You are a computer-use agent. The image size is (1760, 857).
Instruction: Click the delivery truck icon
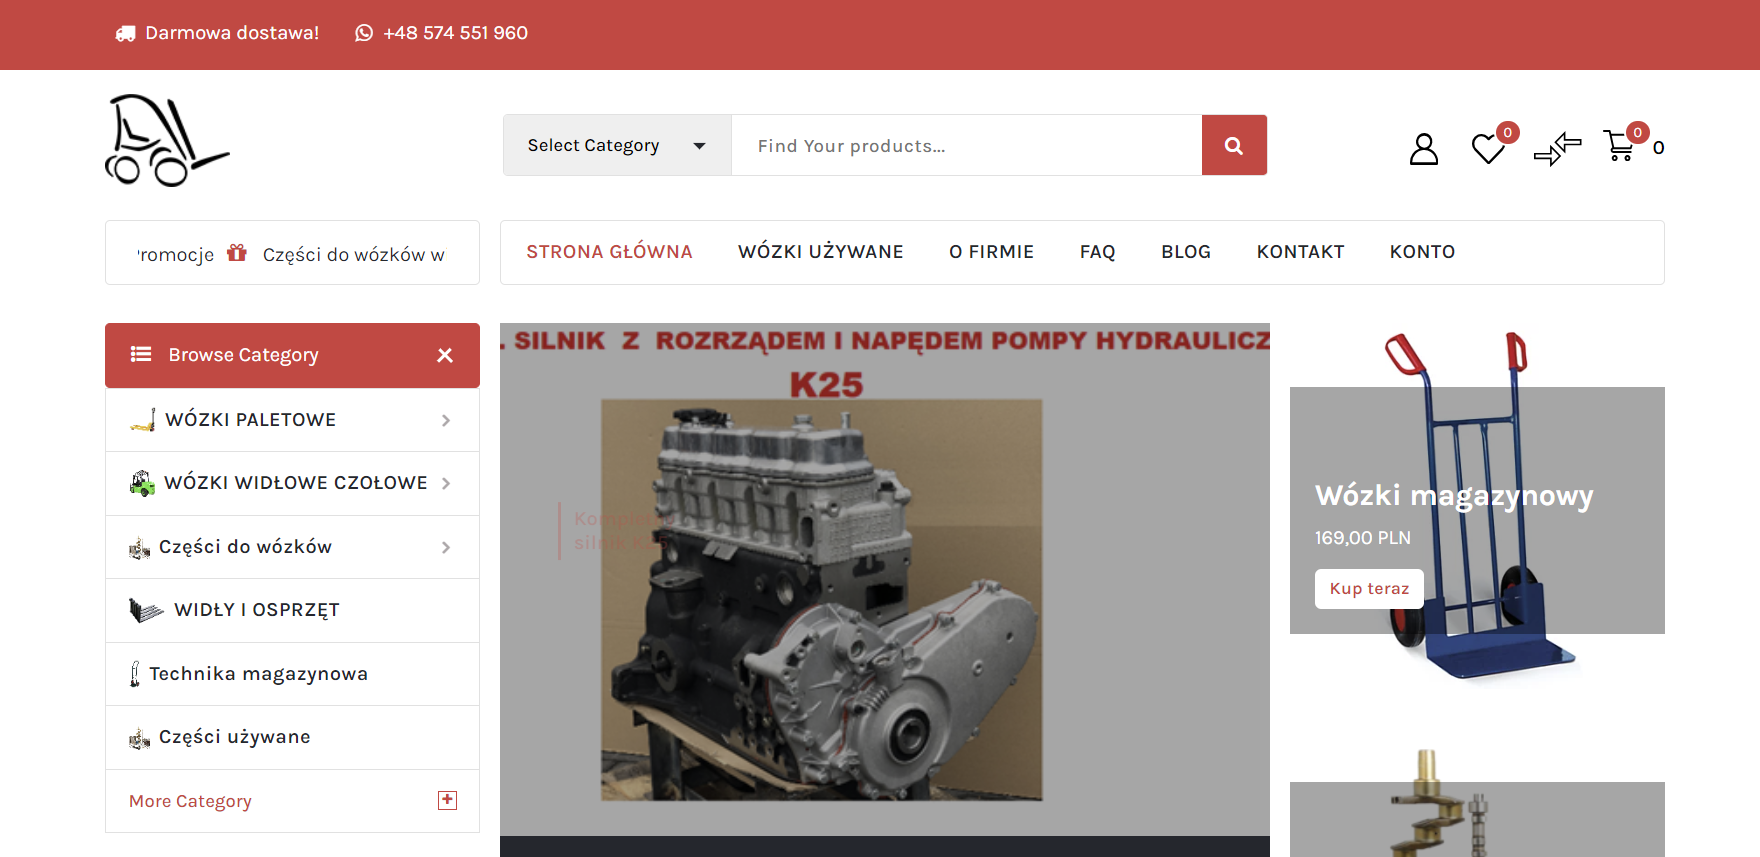tap(125, 33)
